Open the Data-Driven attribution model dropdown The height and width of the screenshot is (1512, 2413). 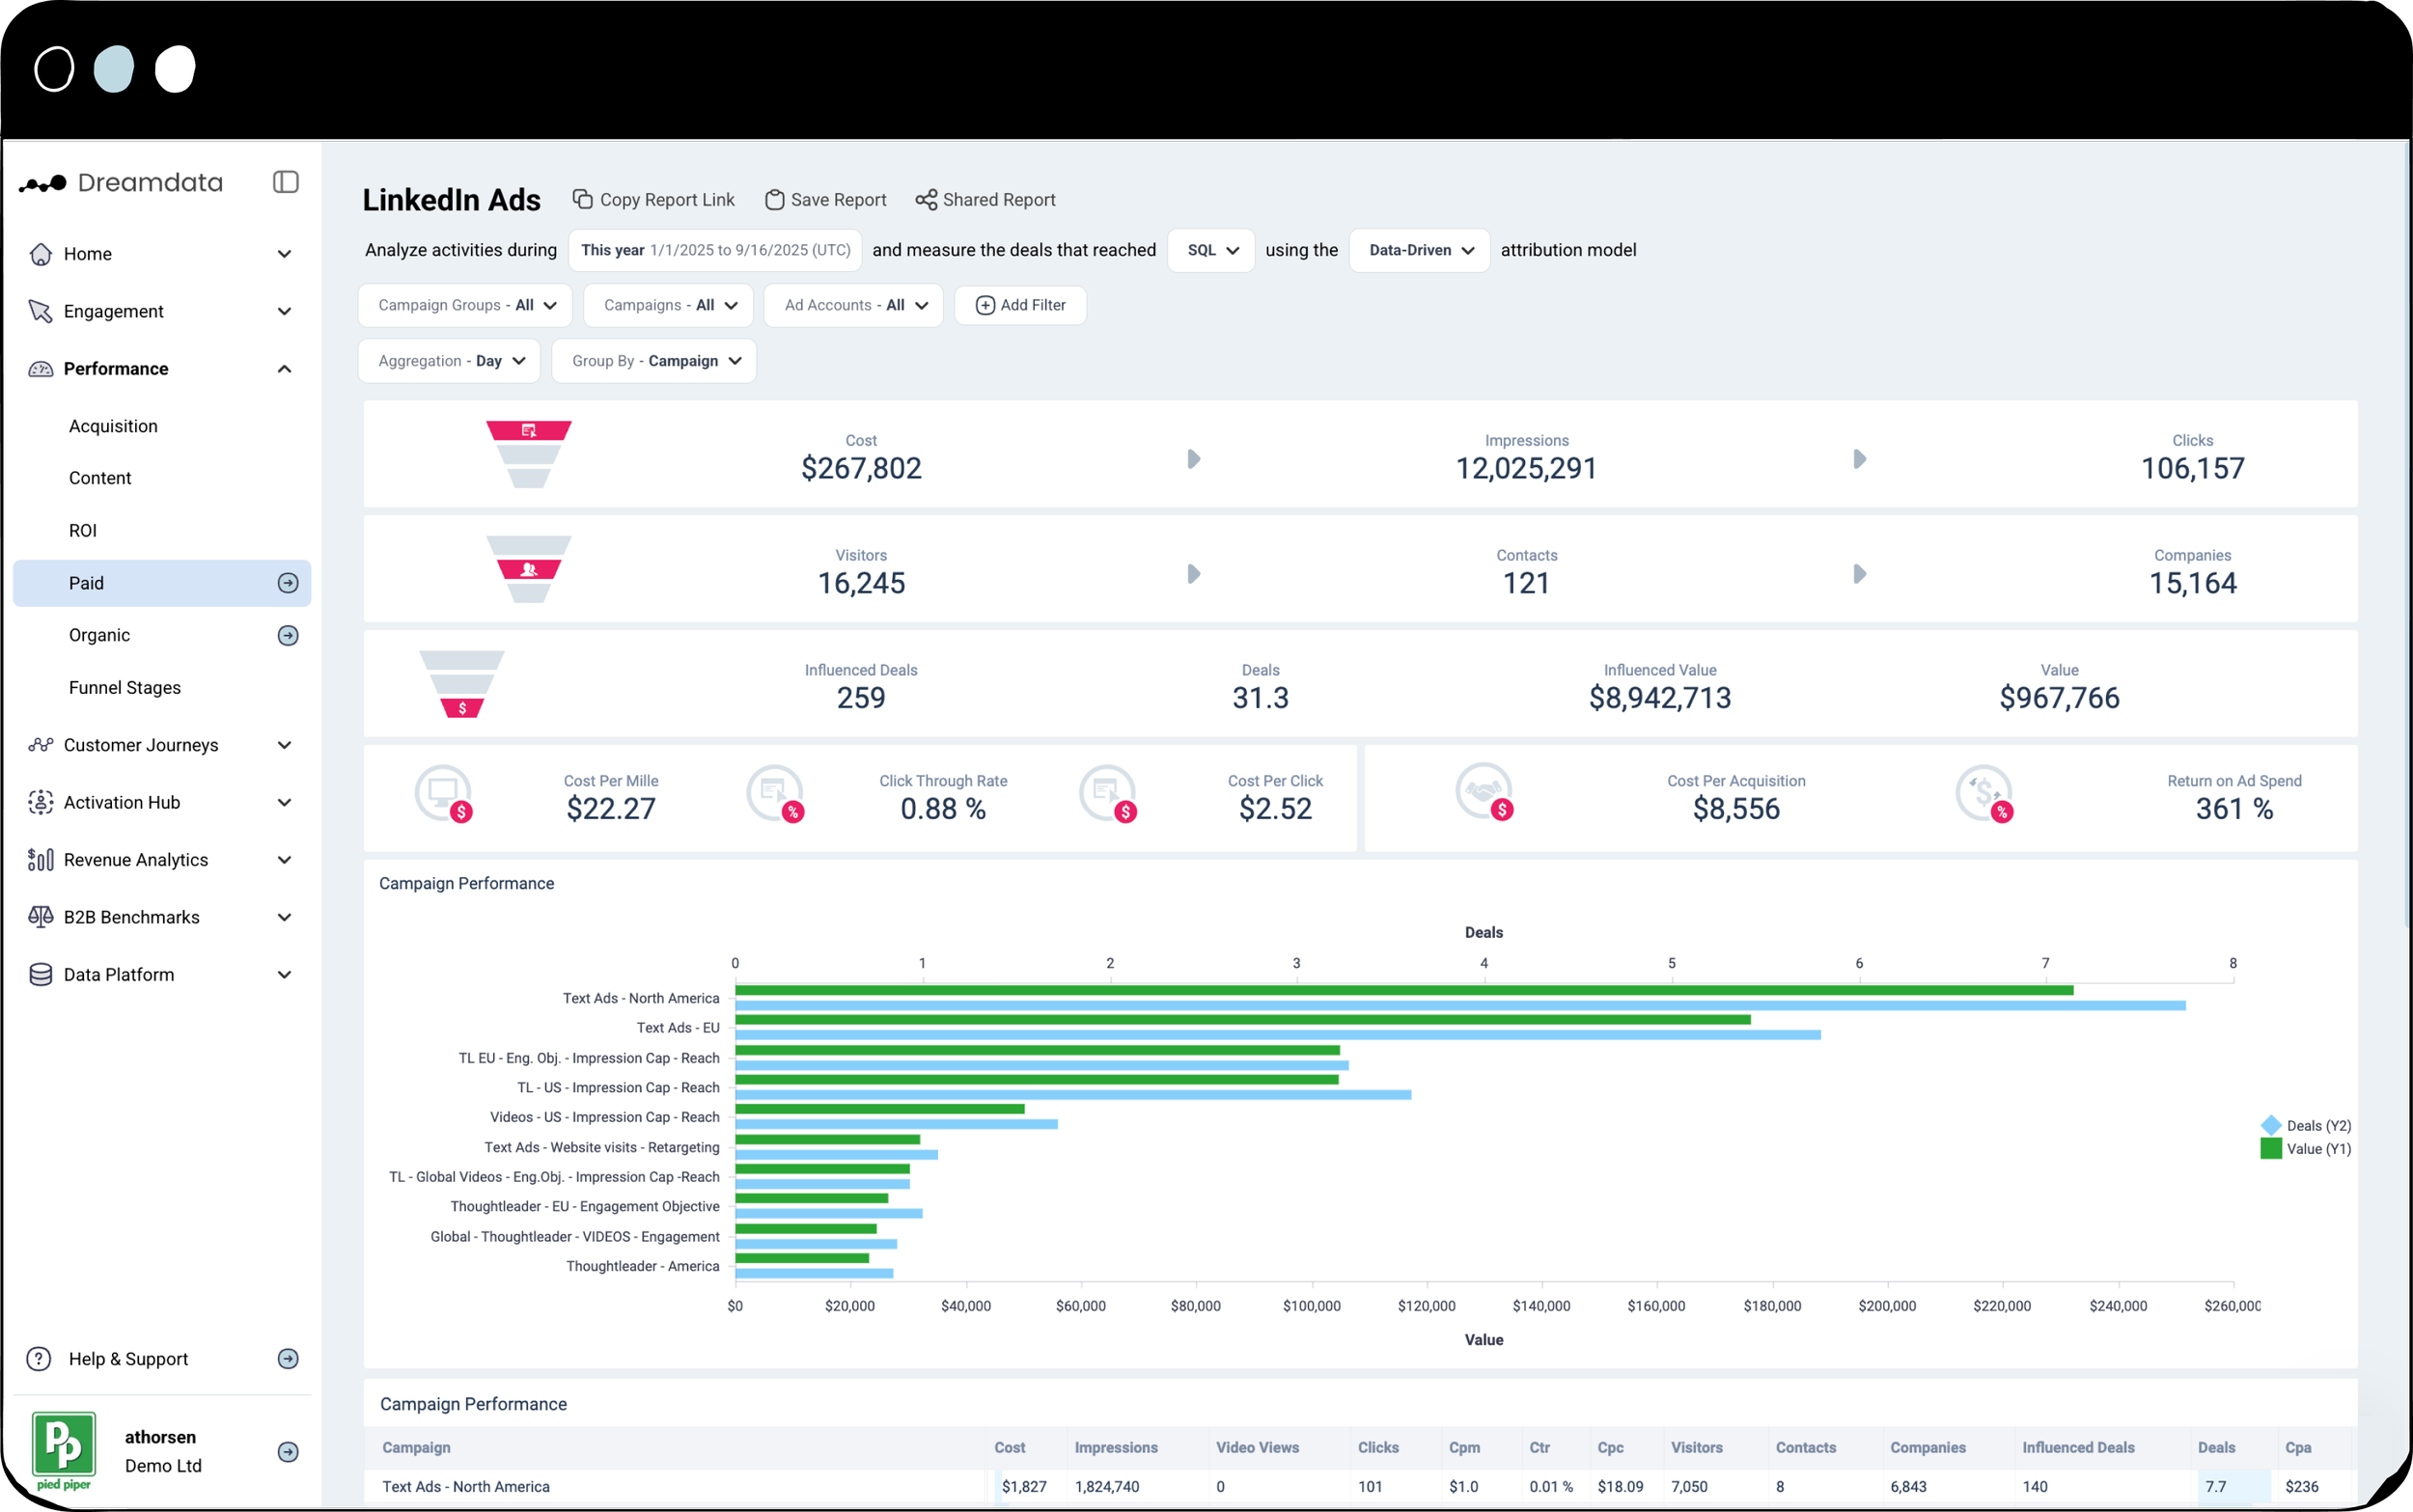pyautogui.click(x=1419, y=250)
